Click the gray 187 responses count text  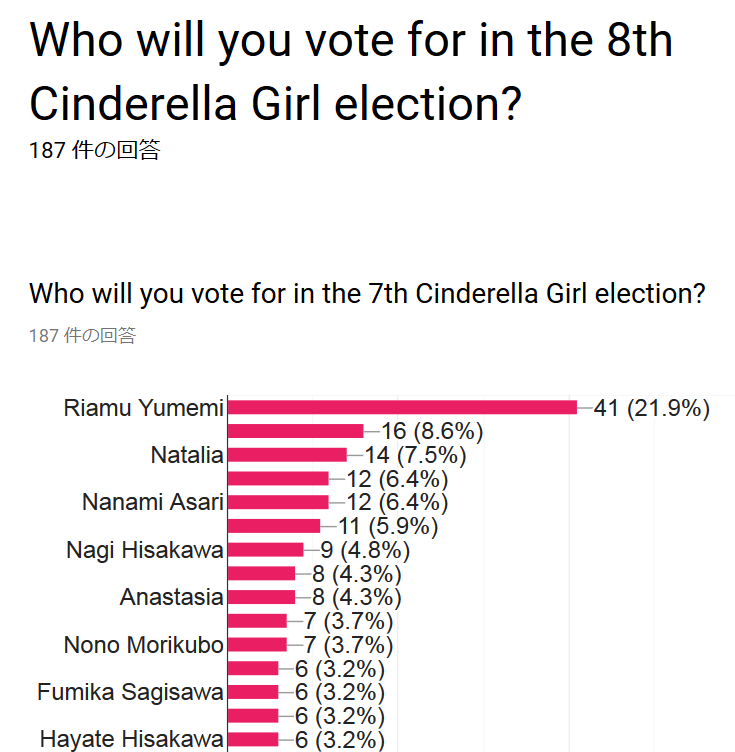[82, 335]
